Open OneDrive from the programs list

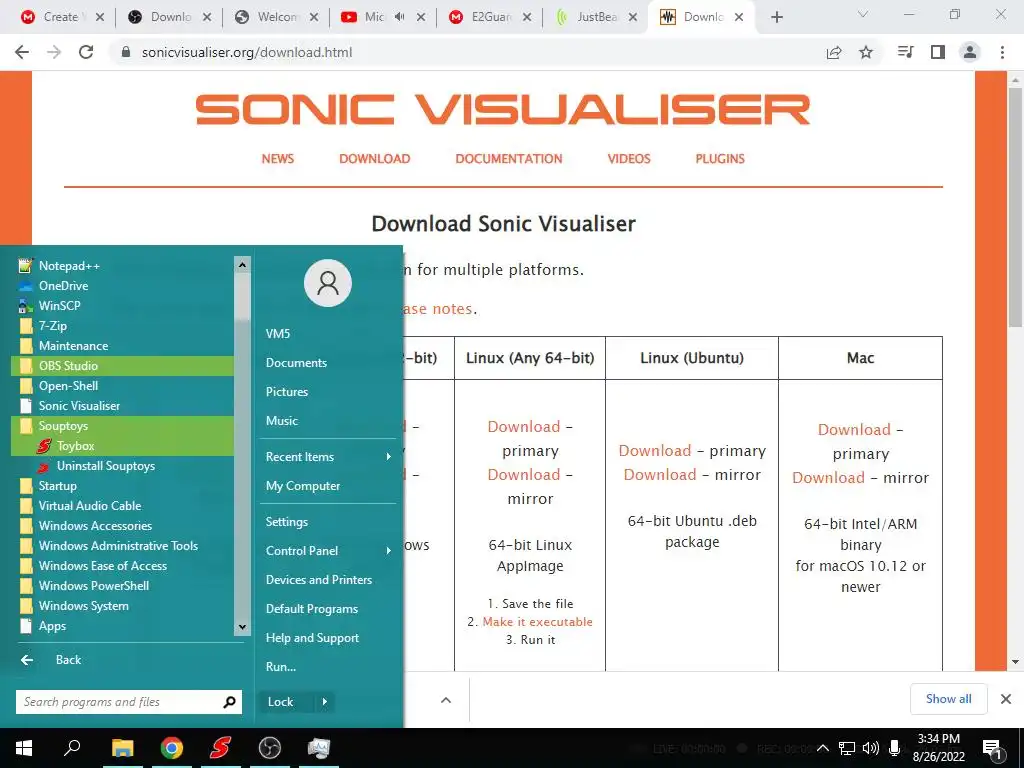coord(122,285)
